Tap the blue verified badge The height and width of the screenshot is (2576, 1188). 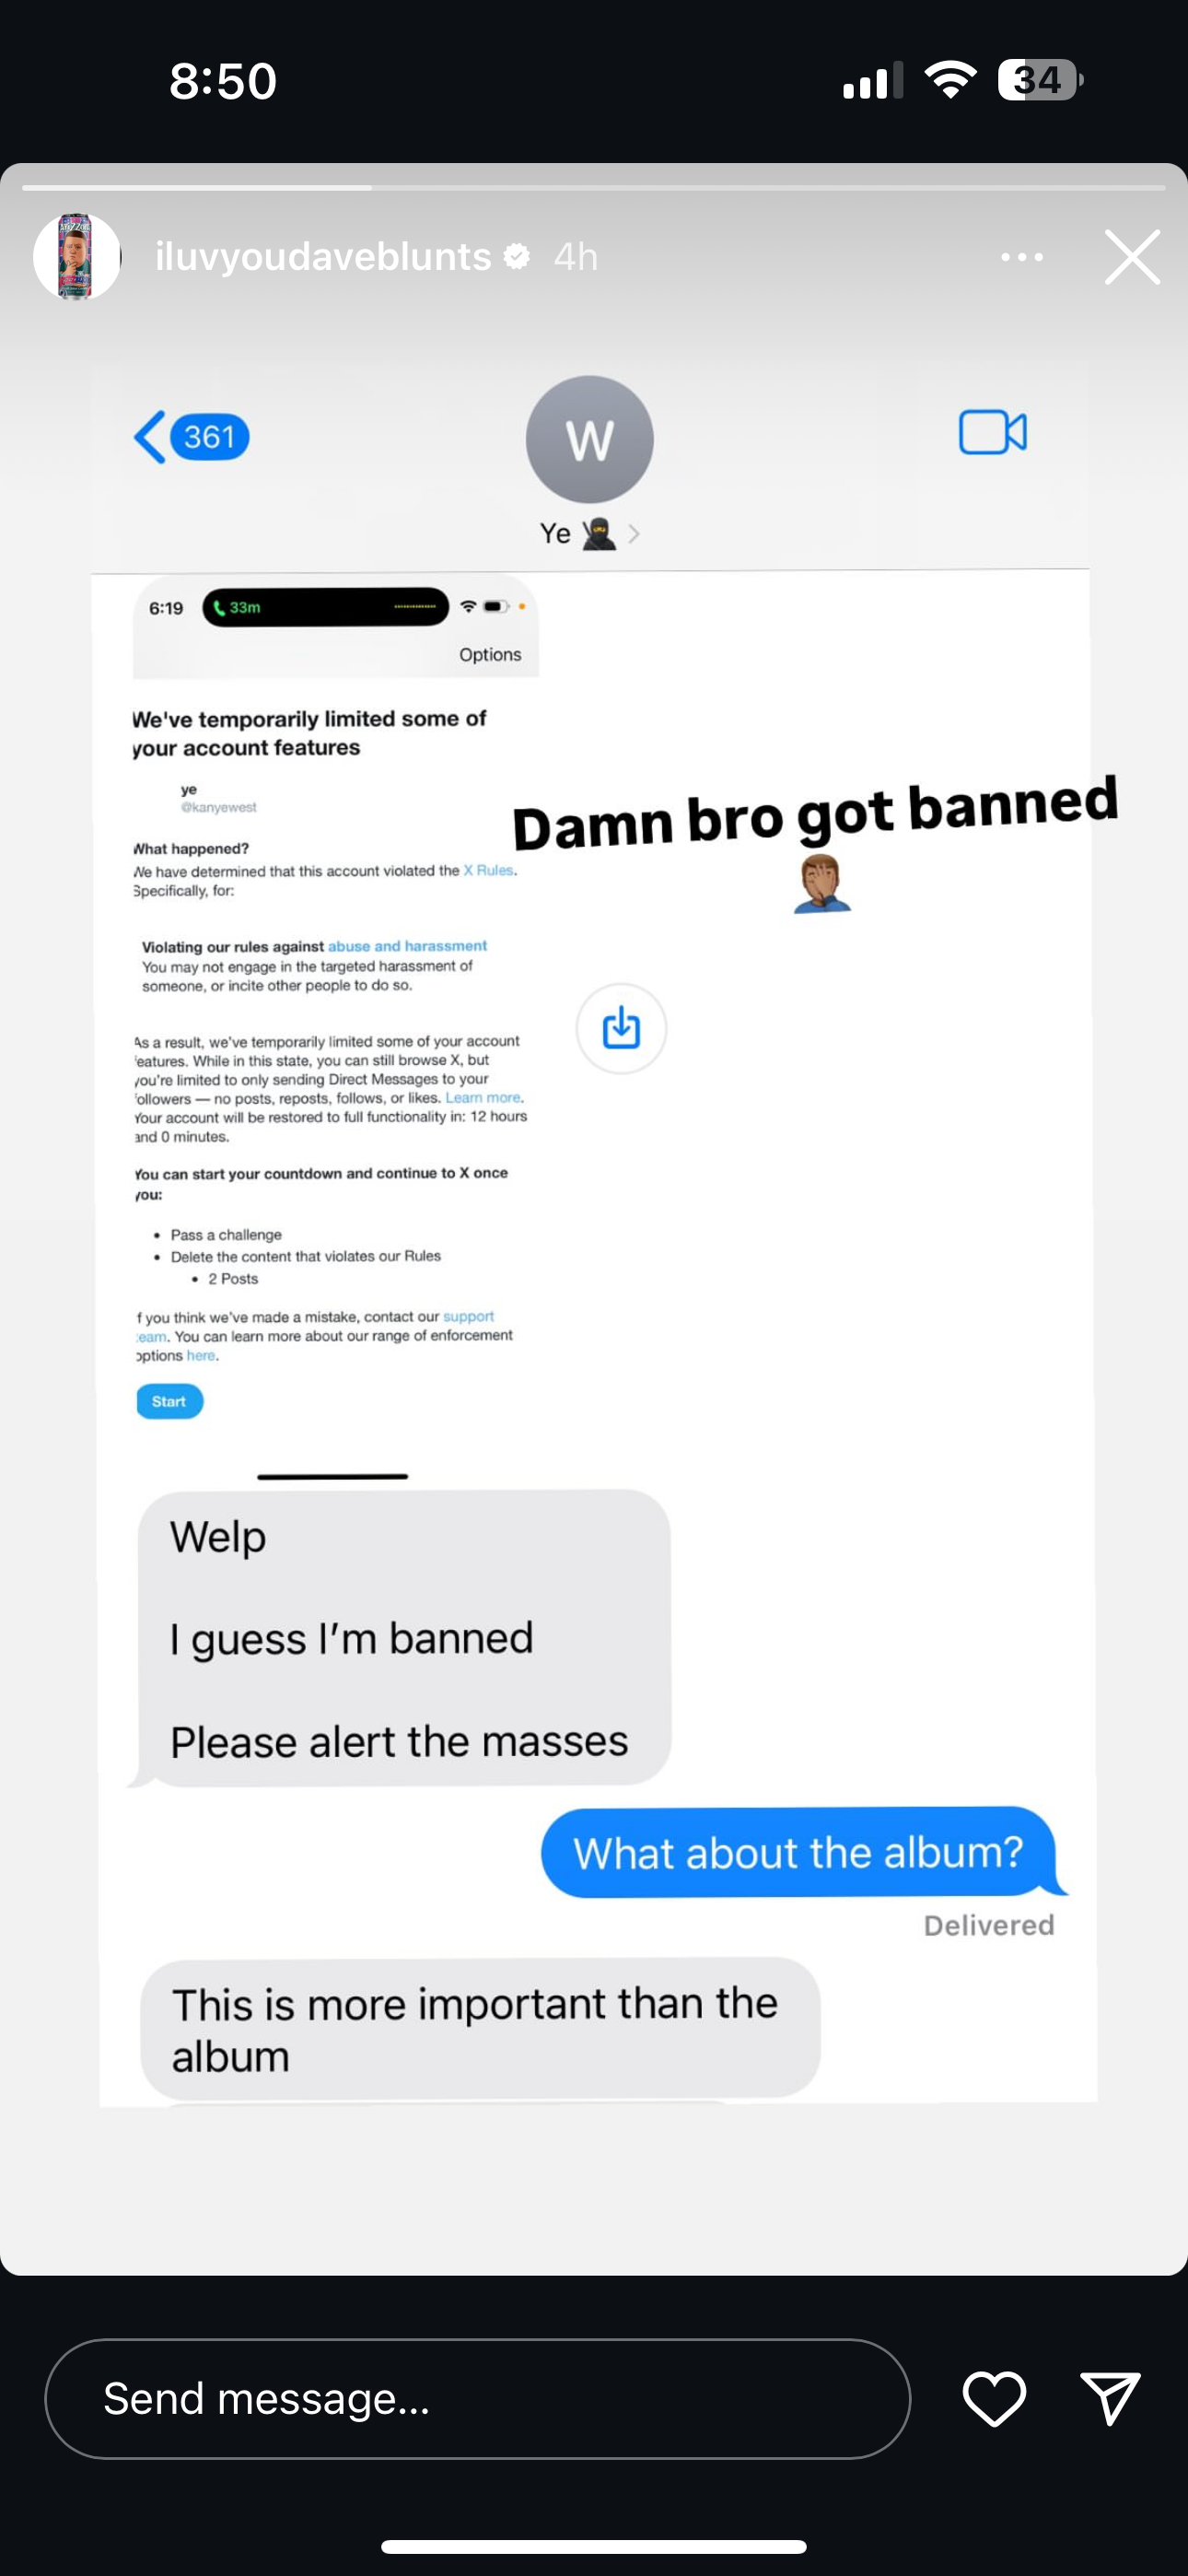[x=516, y=257]
